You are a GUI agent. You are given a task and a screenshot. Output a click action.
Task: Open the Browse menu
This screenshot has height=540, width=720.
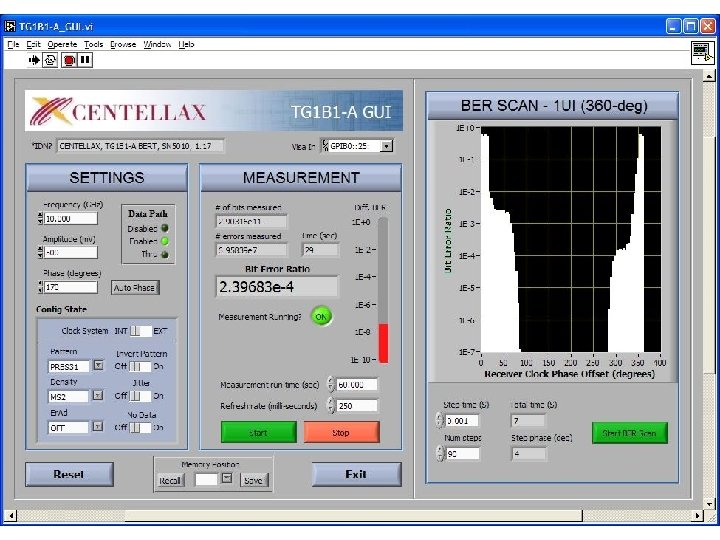coord(123,45)
